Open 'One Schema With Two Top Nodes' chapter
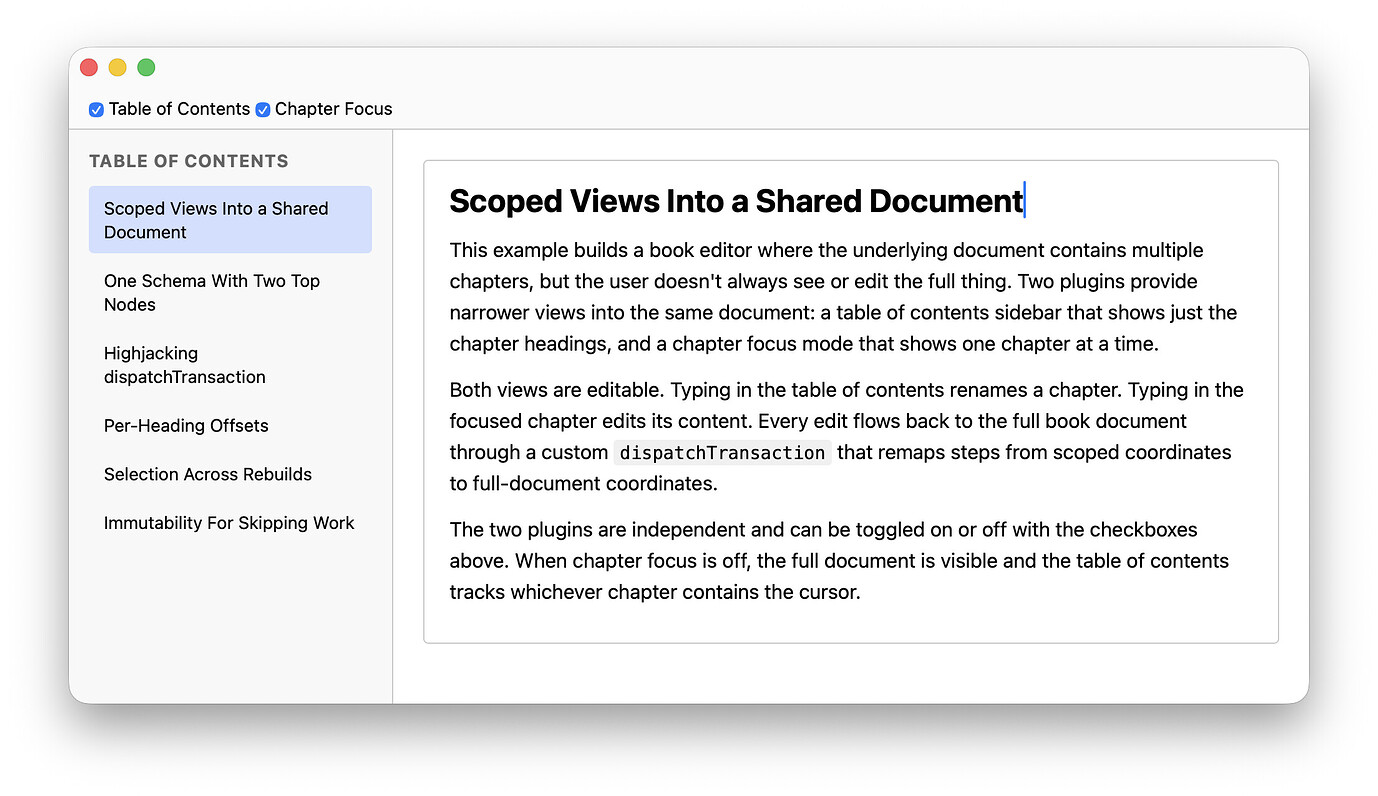This screenshot has width=1378, height=796. click(211, 293)
